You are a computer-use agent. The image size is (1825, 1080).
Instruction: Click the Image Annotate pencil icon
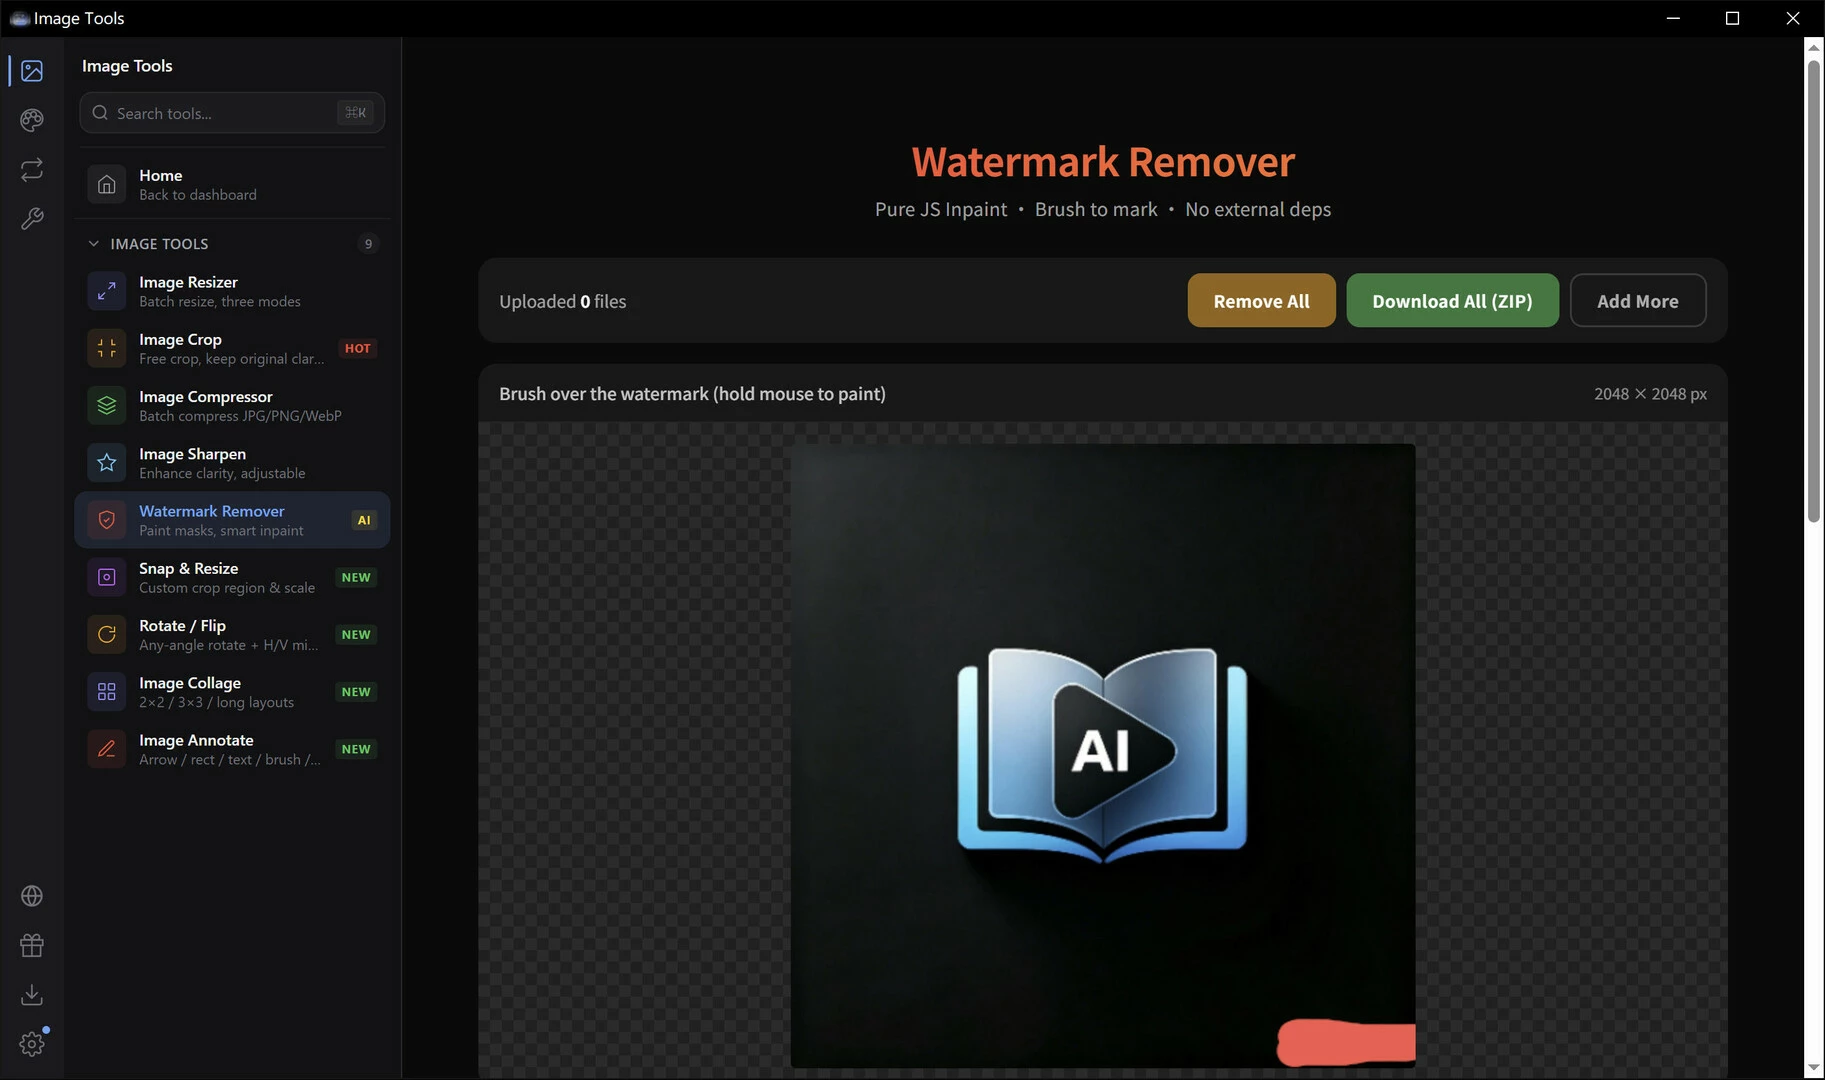pos(106,749)
